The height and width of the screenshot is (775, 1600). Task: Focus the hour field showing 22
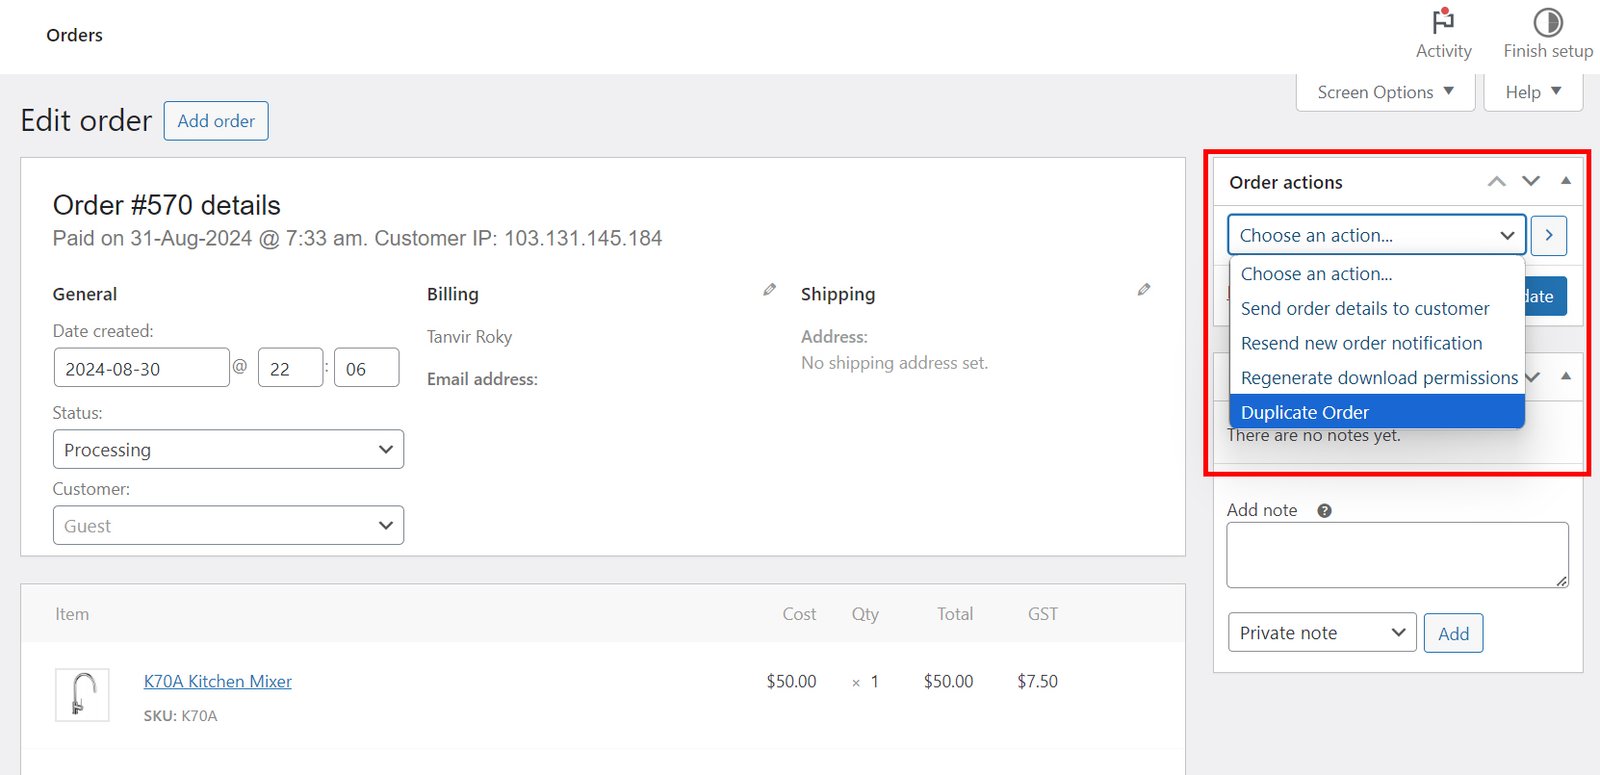290,368
